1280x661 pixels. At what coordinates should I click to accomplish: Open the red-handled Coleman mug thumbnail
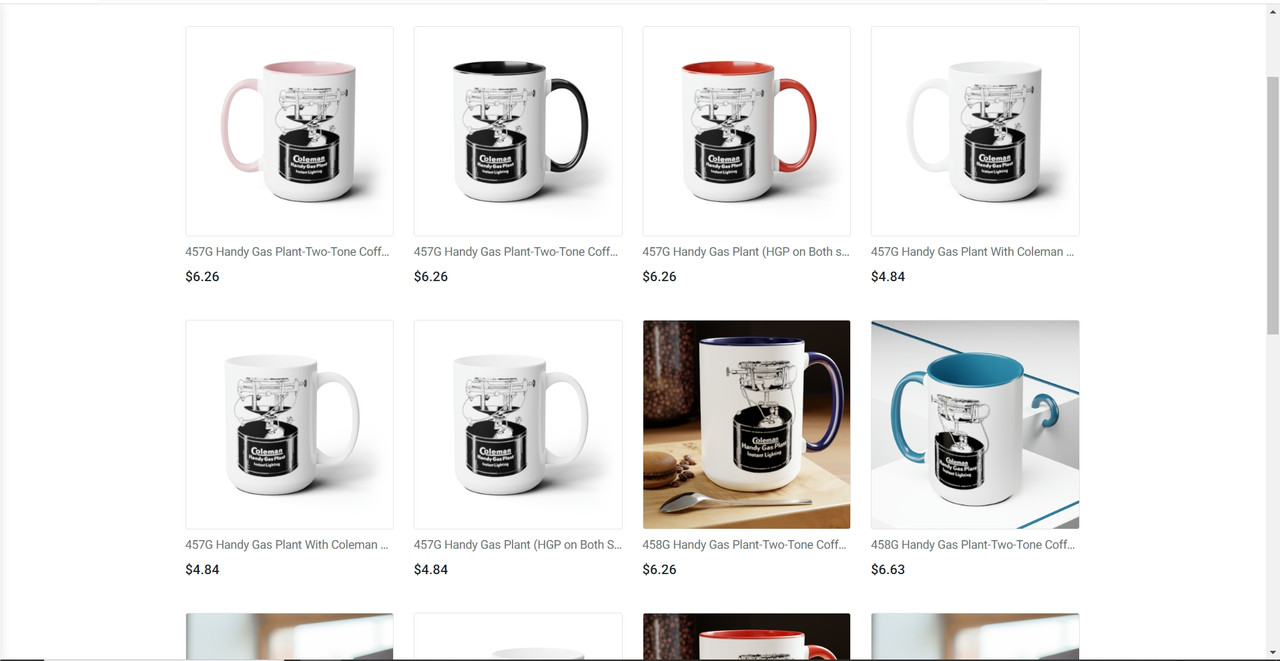pyautogui.click(x=746, y=131)
